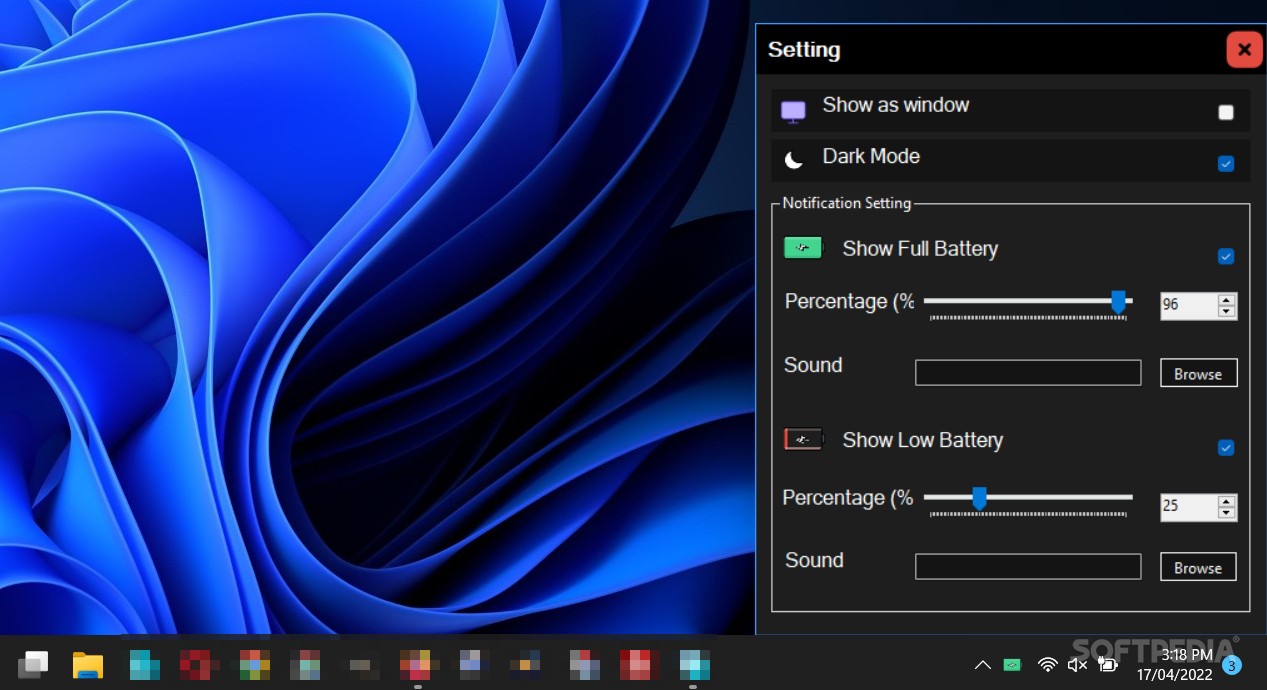Click the red low battery icon

(x=803, y=439)
